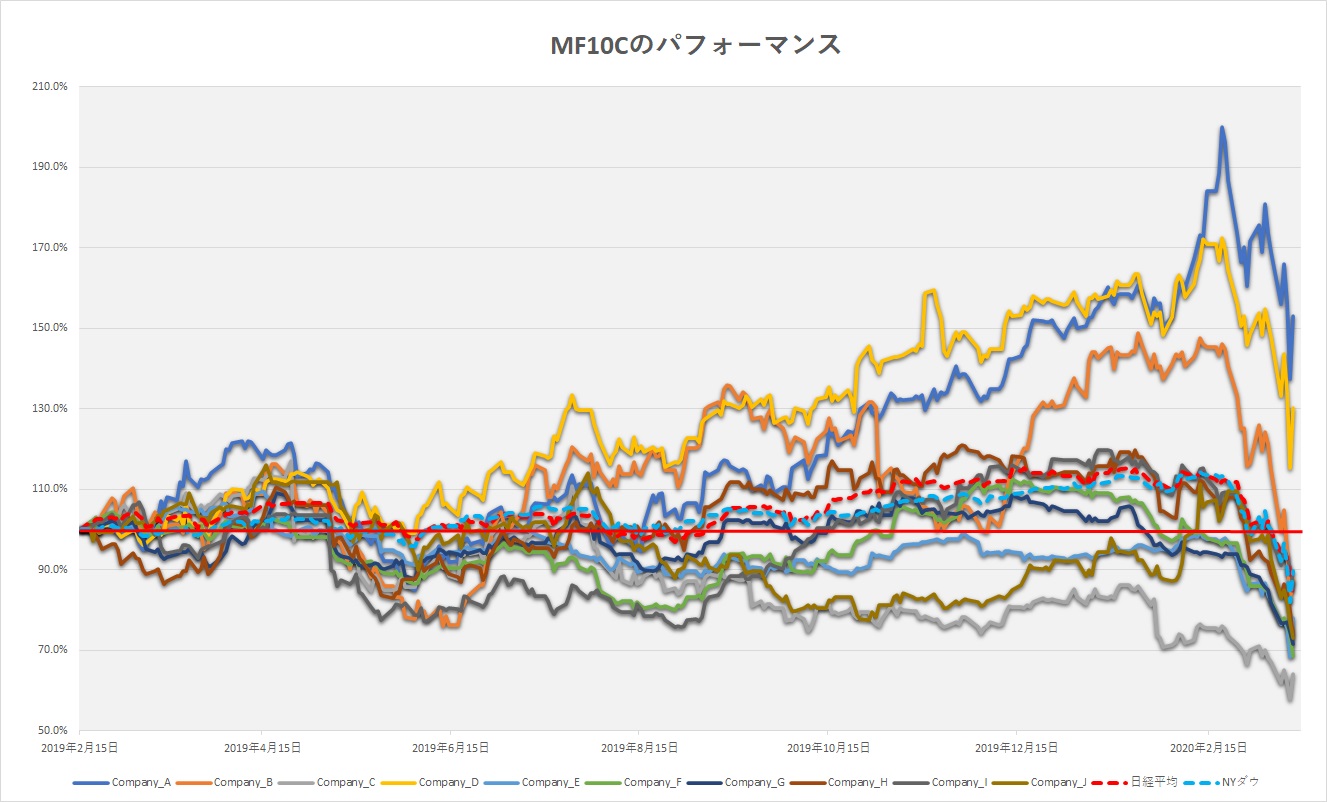Click the Company_E legend label
1327x802 pixels.
[x=551, y=782]
